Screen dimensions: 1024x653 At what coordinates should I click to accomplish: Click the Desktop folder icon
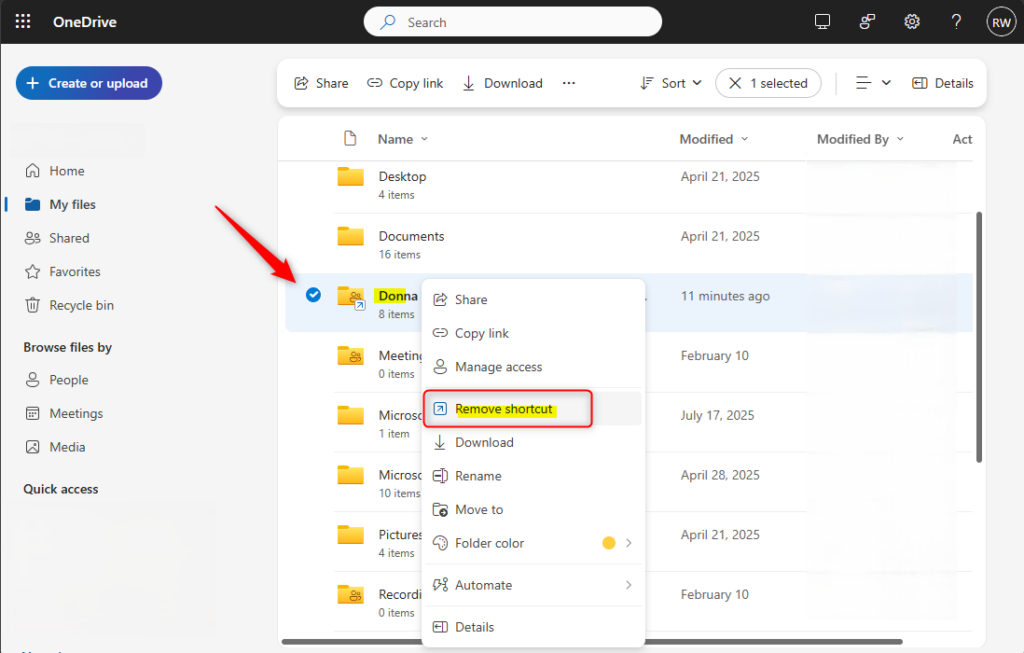tap(351, 176)
